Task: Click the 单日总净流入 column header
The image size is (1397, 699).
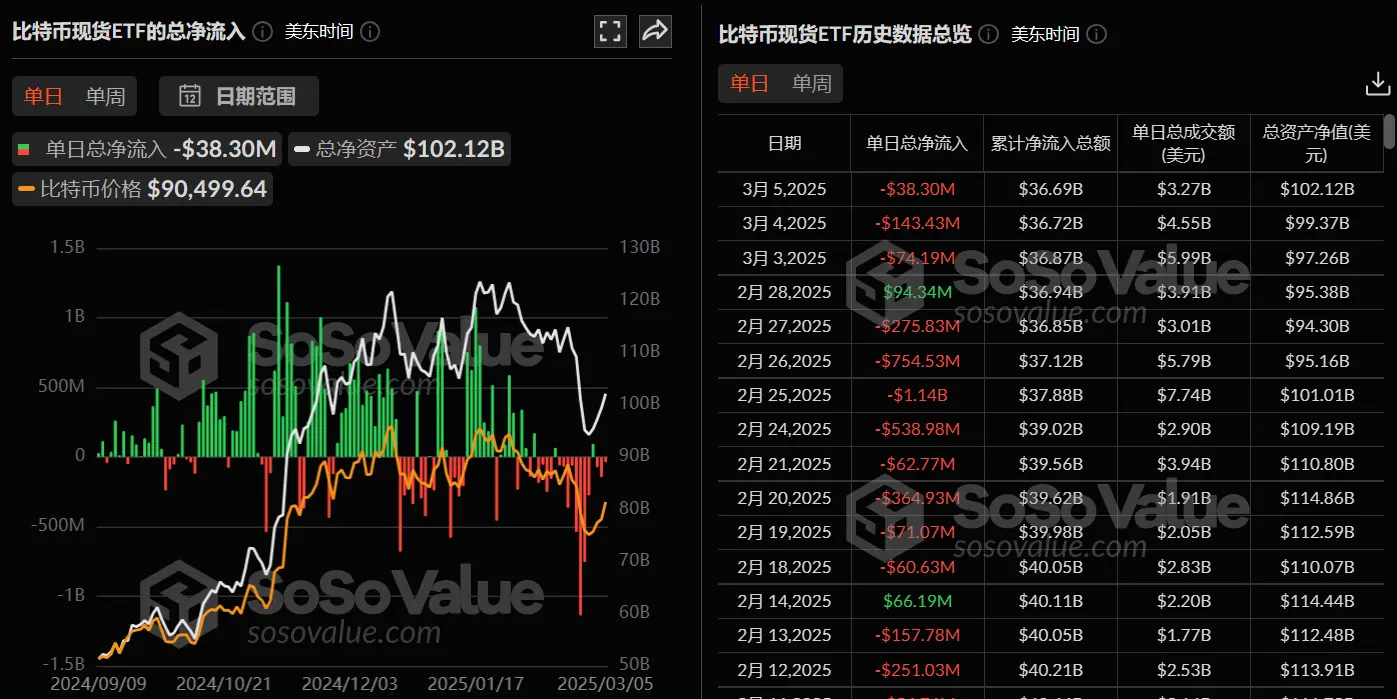Action: coord(916,143)
